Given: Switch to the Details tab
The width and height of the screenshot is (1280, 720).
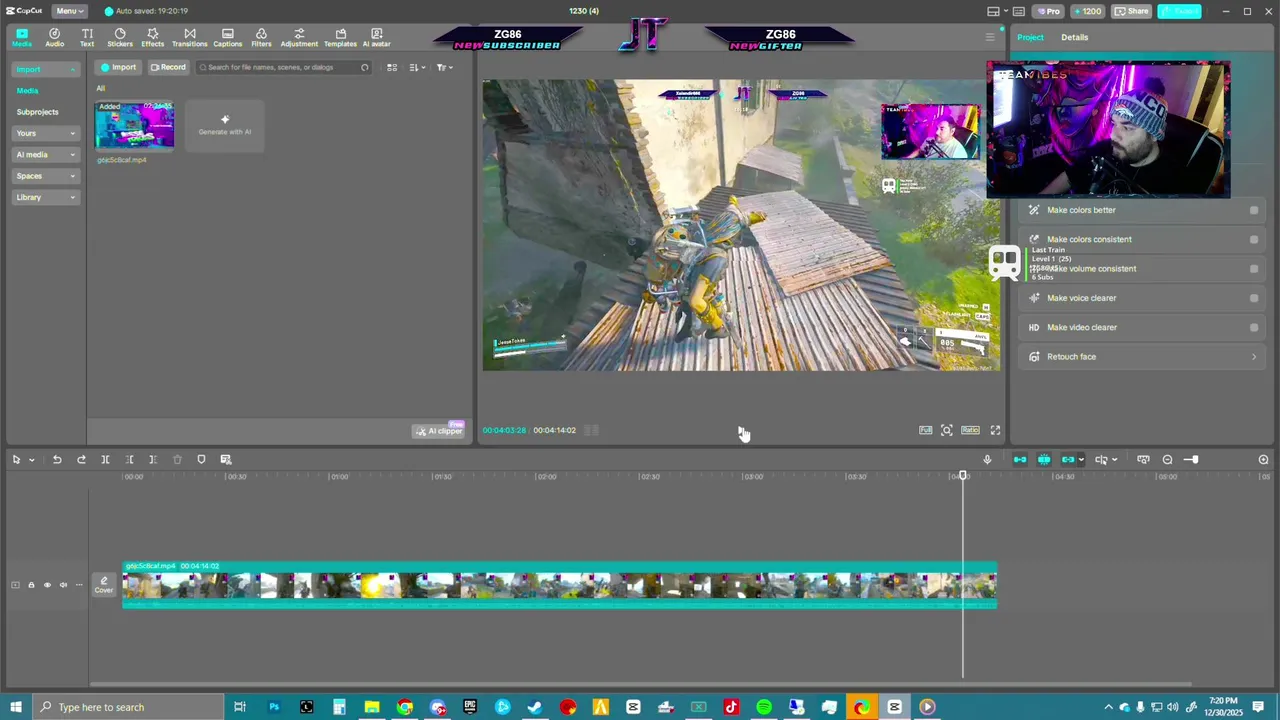Looking at the screenshot, I should [x=1075, y=37].
